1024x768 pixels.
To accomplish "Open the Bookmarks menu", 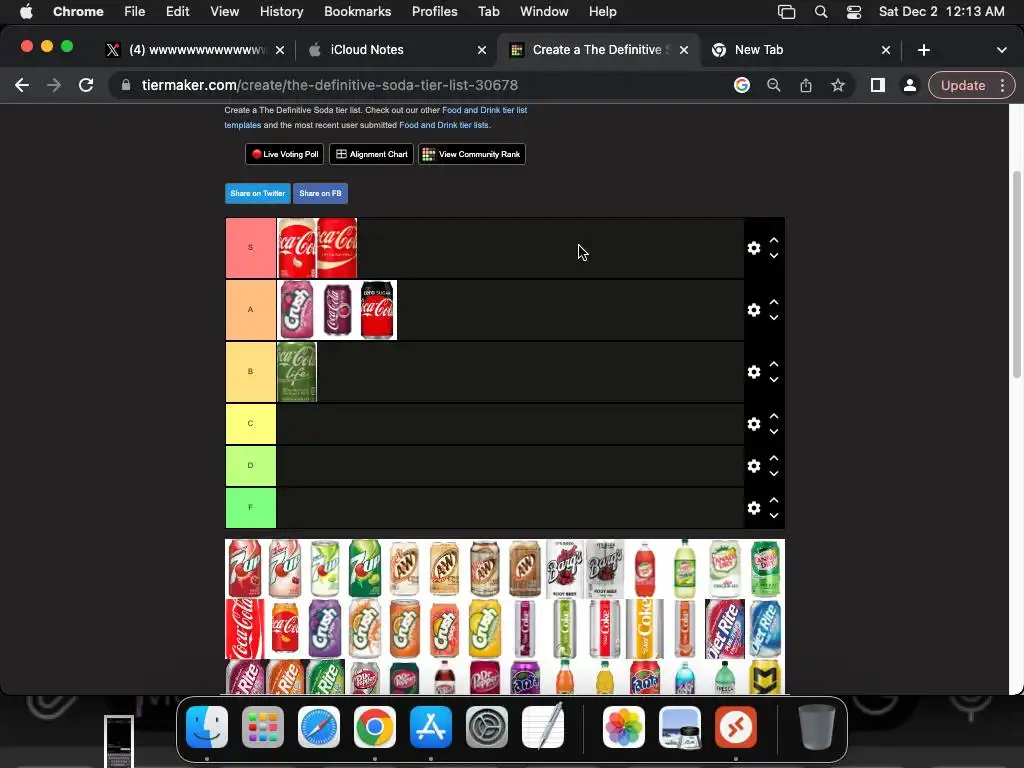I will pos(357,12).
